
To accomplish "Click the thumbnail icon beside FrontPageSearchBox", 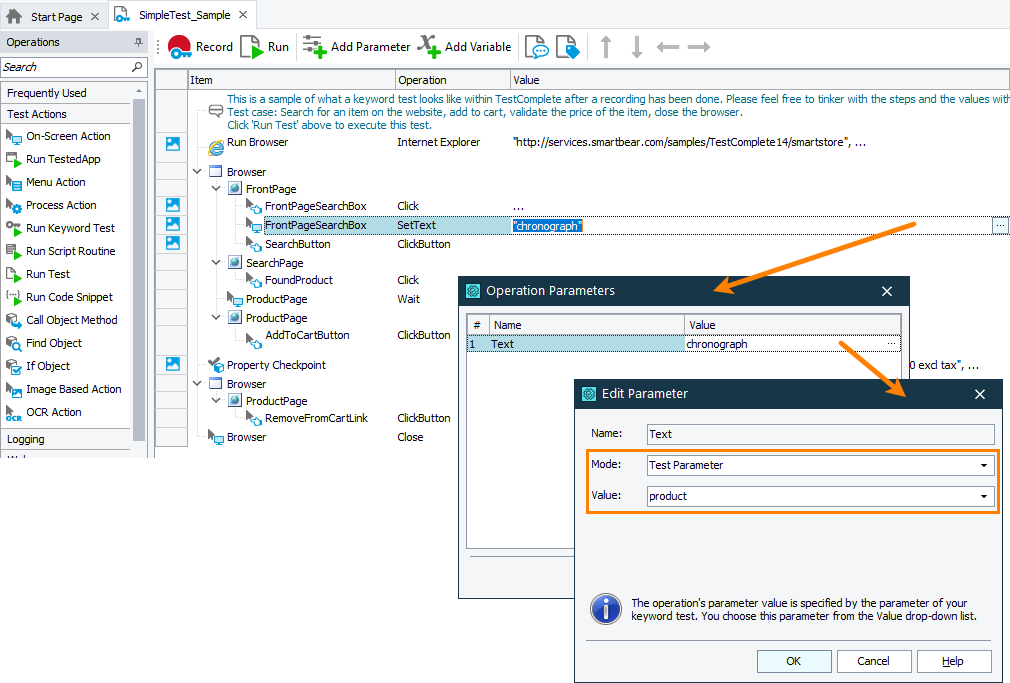I will (171, 224).
